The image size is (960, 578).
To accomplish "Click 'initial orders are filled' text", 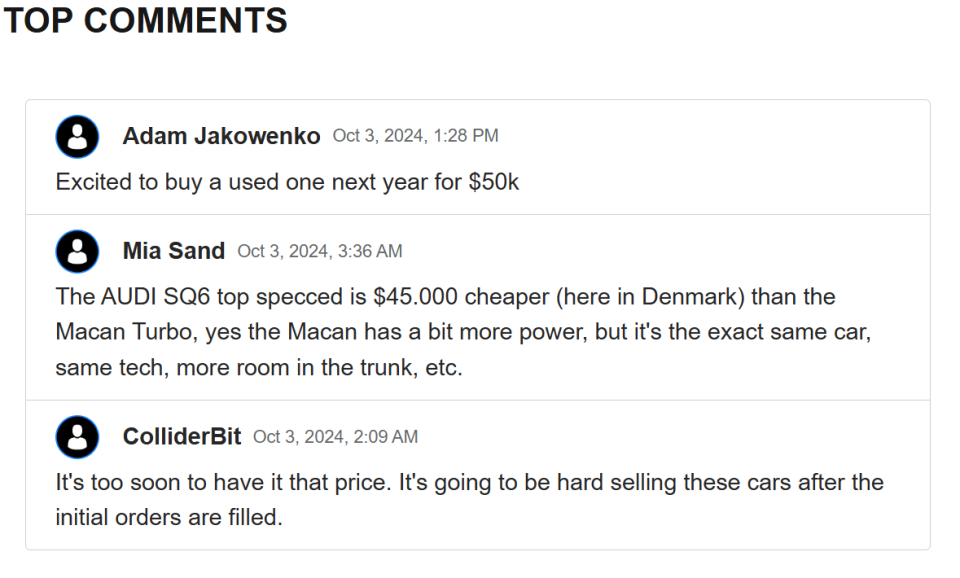I will [x=169, y=518].
